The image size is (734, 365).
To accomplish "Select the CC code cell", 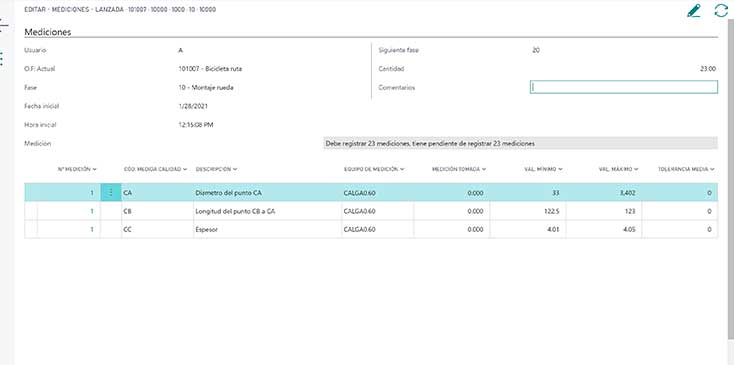I will 157,230.
